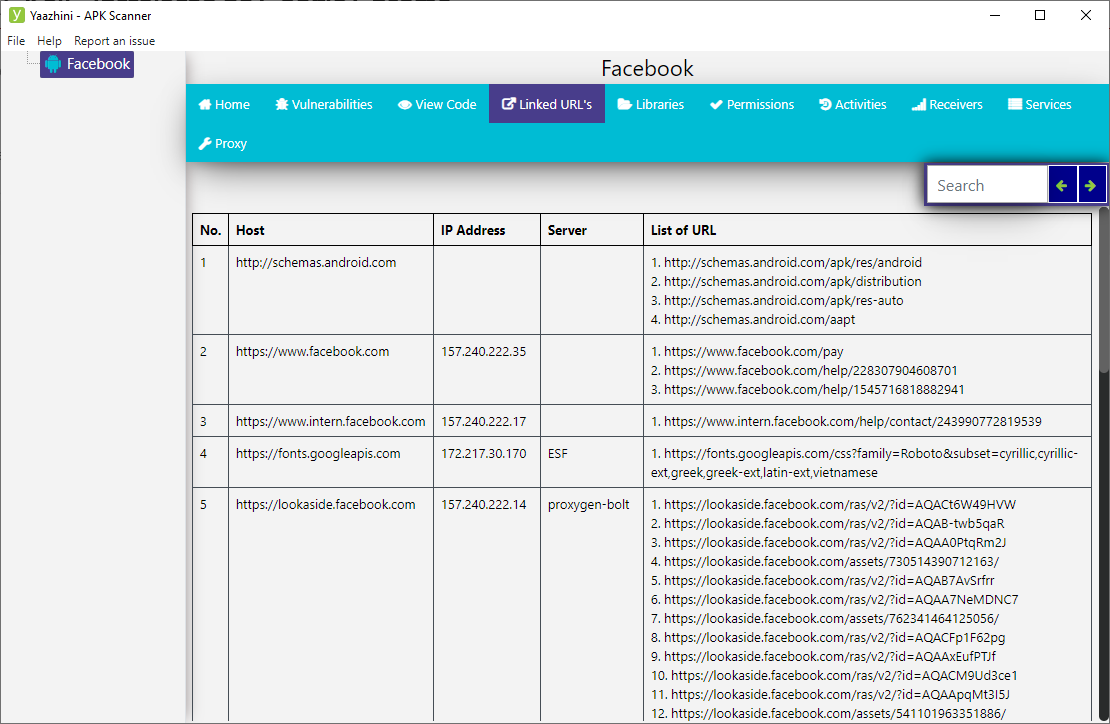Click the No. column header
Viewport: 1110px width, 724px height.
coord(210,230)
